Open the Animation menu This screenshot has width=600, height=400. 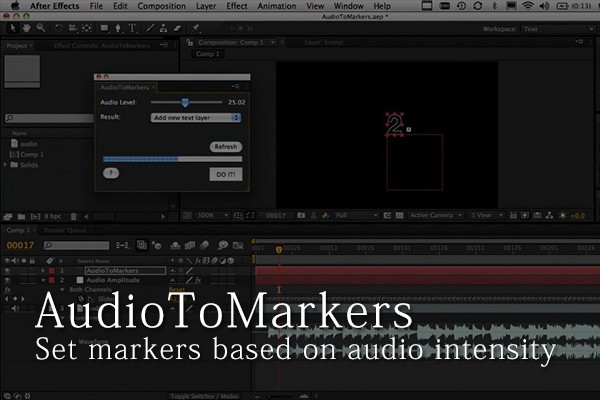tap(277, 6)
